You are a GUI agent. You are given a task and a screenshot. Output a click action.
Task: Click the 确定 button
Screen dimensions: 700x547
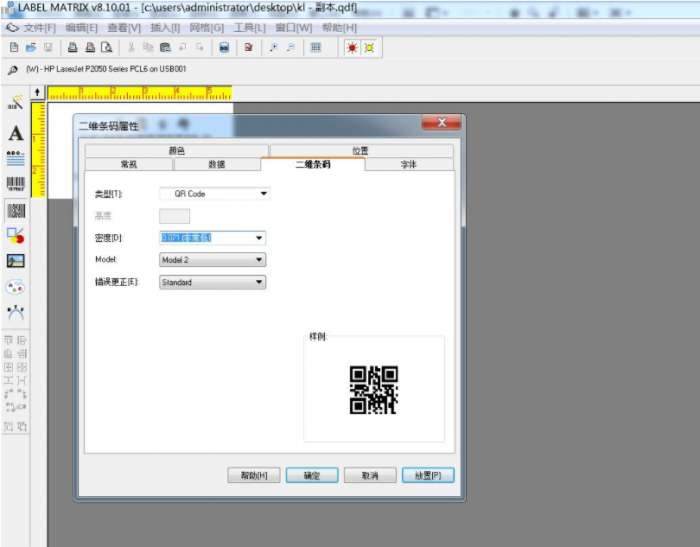[x=312, y=476]
